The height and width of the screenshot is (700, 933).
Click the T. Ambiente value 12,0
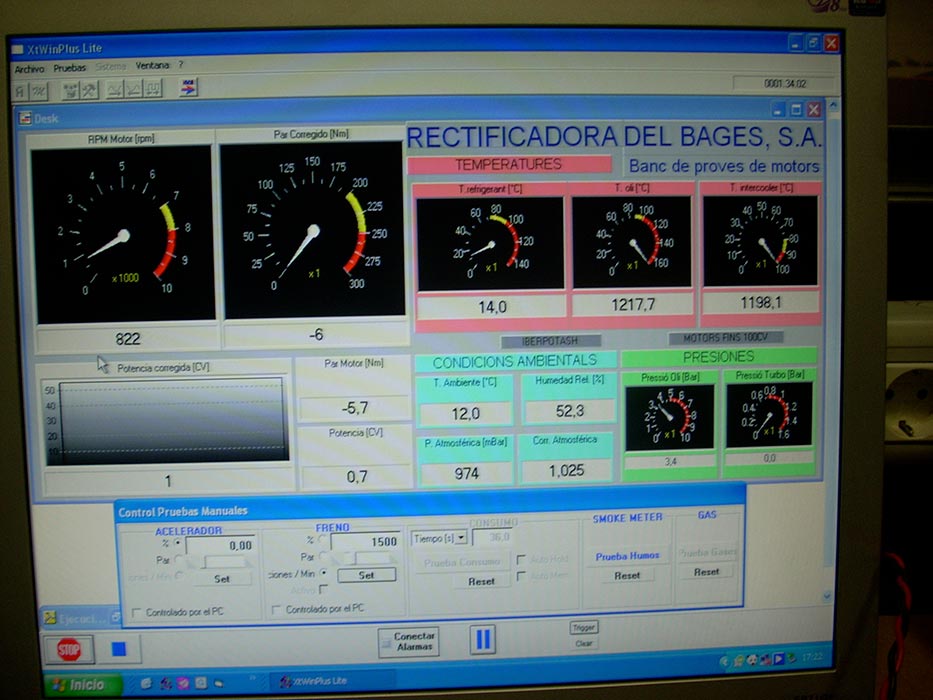465,413
